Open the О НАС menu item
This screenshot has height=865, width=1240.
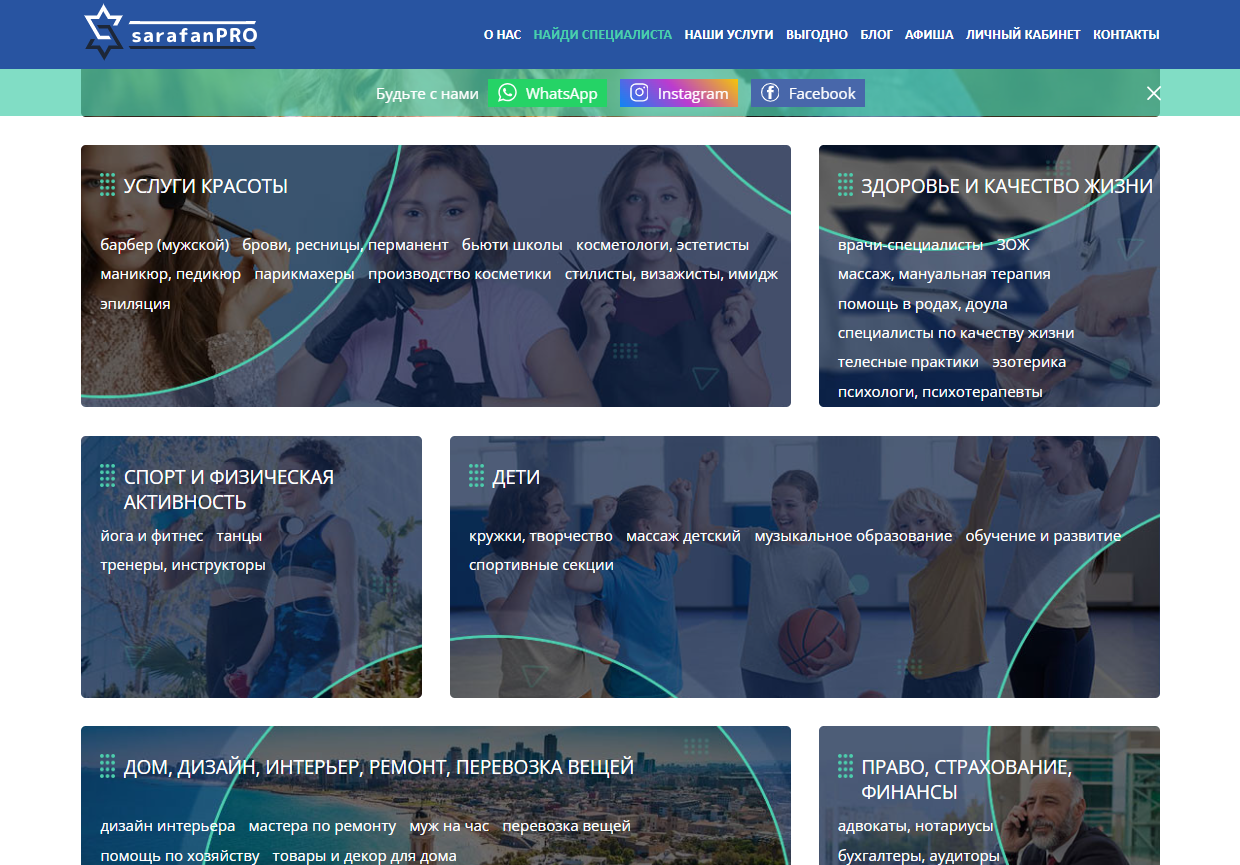pos(502,34)
